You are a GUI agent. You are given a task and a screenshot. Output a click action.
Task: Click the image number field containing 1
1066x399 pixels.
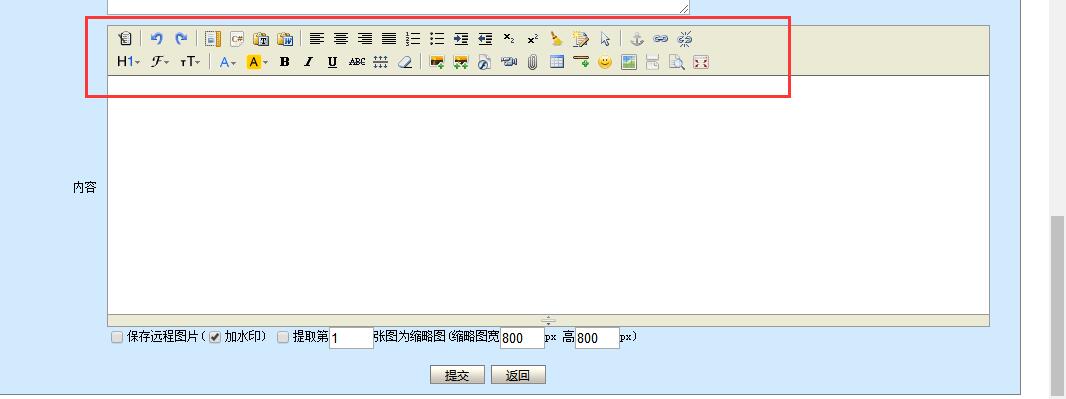tap(351, 338)
